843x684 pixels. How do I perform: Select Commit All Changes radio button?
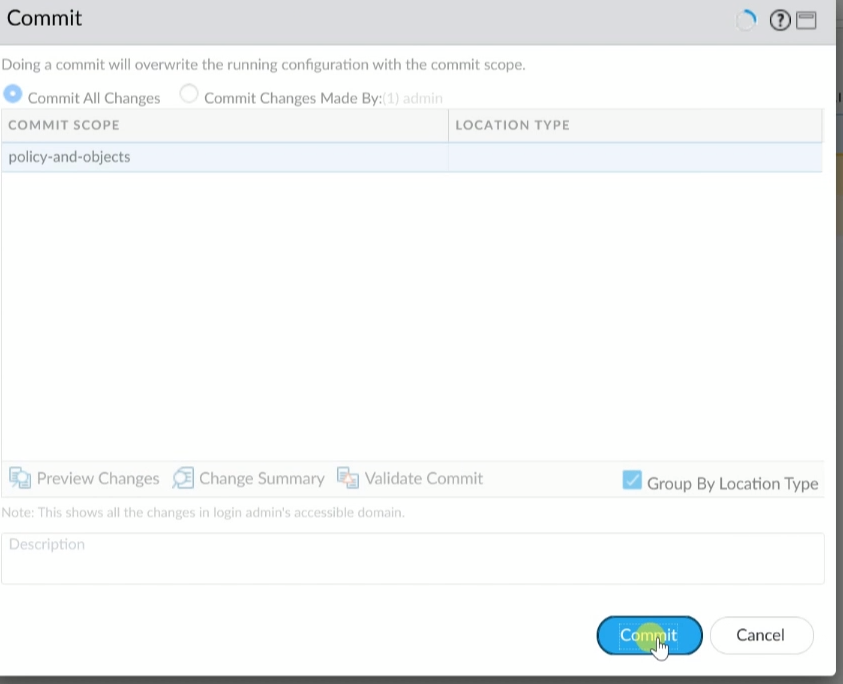(x=13, y=94)
